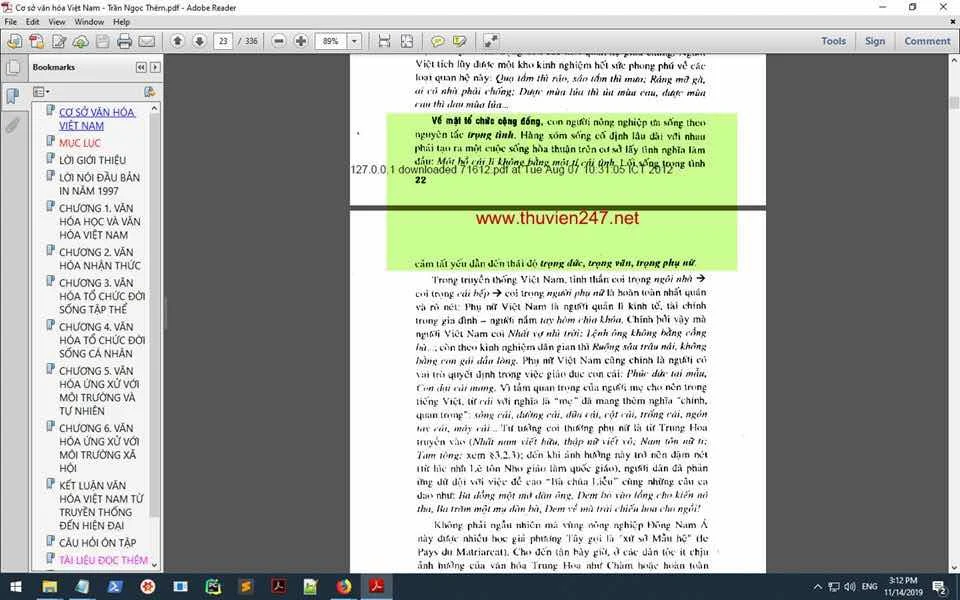Image resolution: width=960 pixels, height=600 pixels.
Task: Show hidden system tray icons
Action: coord(817,587)
